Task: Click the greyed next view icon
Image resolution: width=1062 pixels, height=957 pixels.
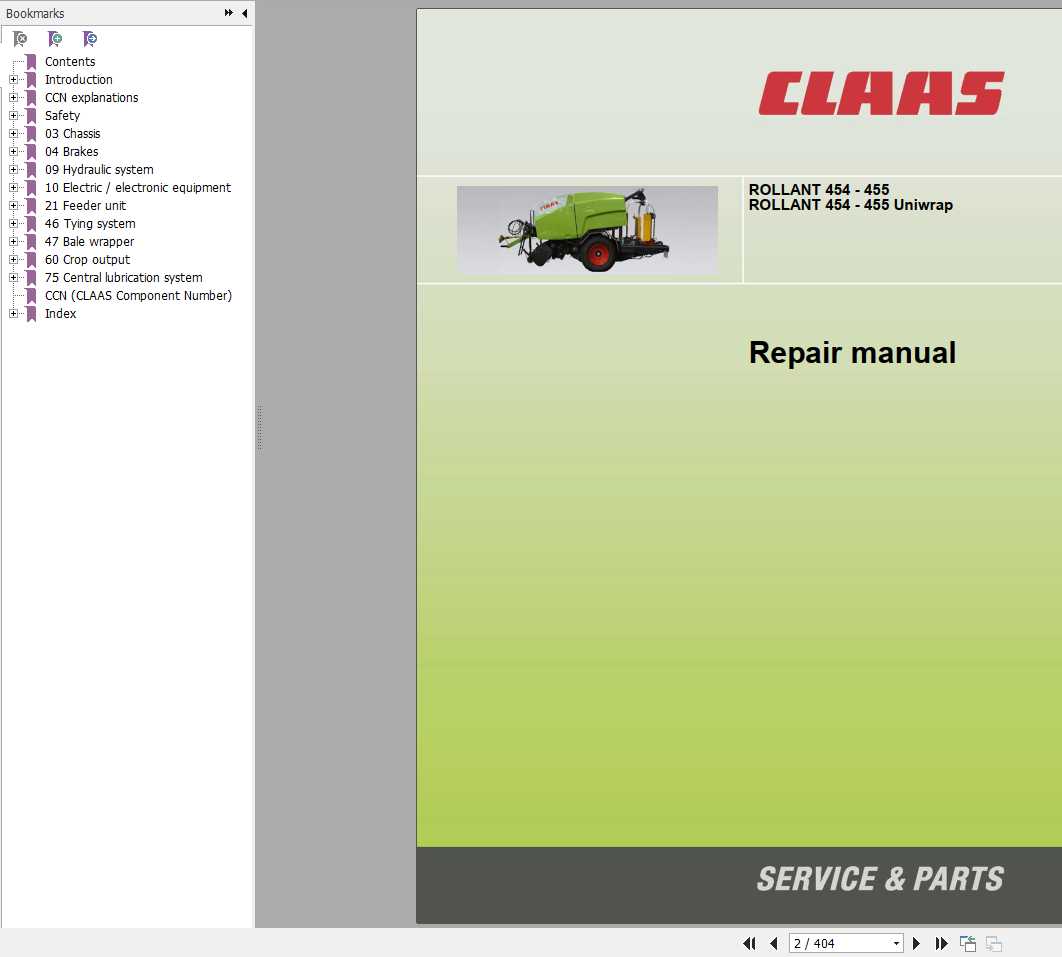Action: [994, 943]
